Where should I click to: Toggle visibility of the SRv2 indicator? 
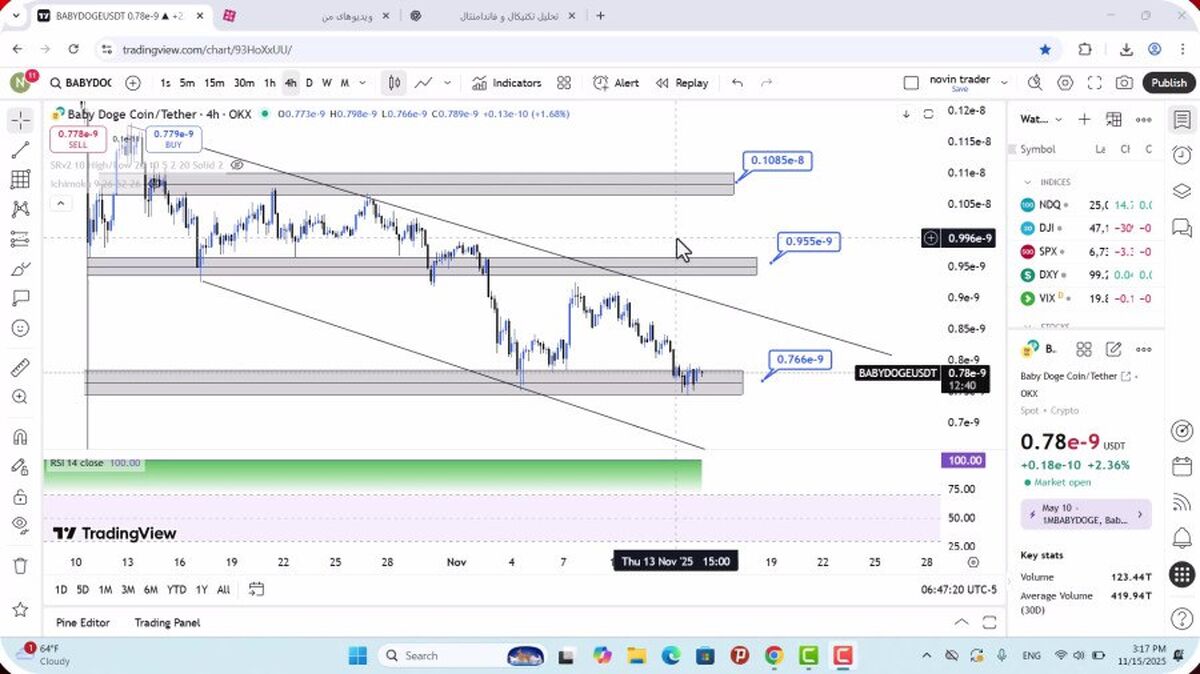click(237, 165)
